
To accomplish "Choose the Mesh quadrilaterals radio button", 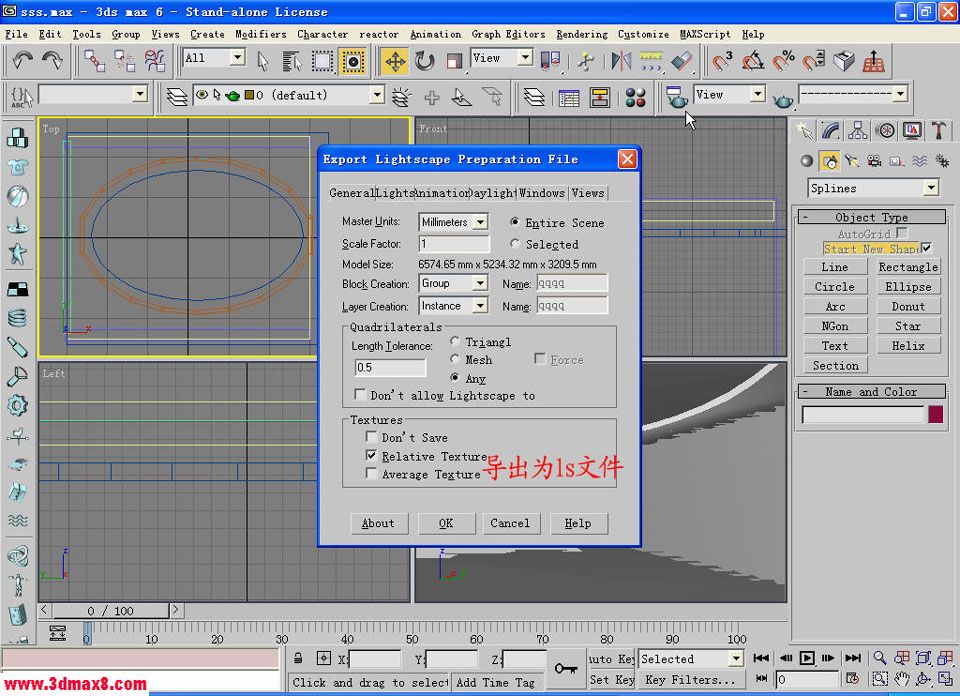I will (455, 359).
